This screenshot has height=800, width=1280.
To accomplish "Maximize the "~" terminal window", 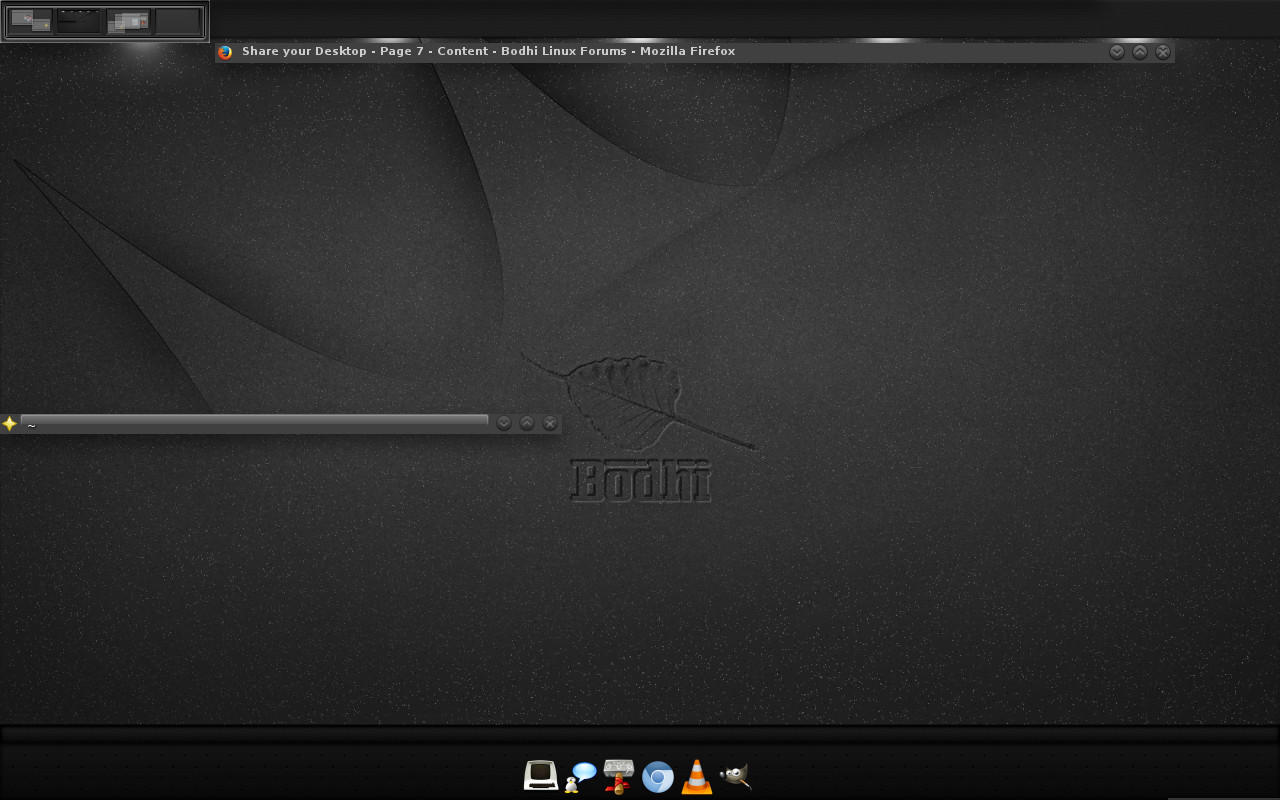I will point(527,423).
